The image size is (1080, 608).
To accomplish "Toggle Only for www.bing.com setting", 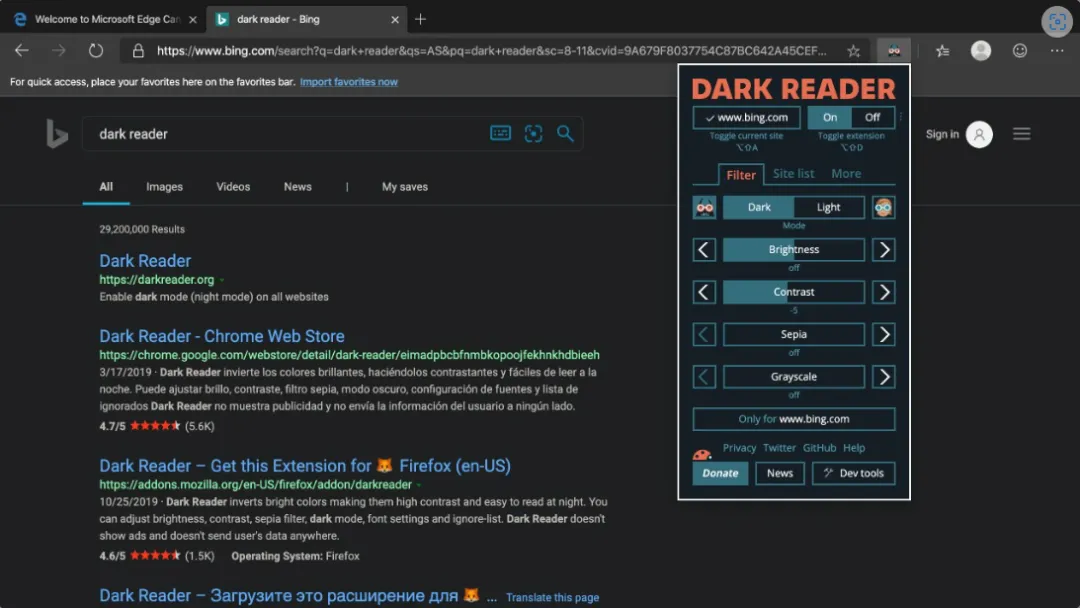I will click(793, 419).
